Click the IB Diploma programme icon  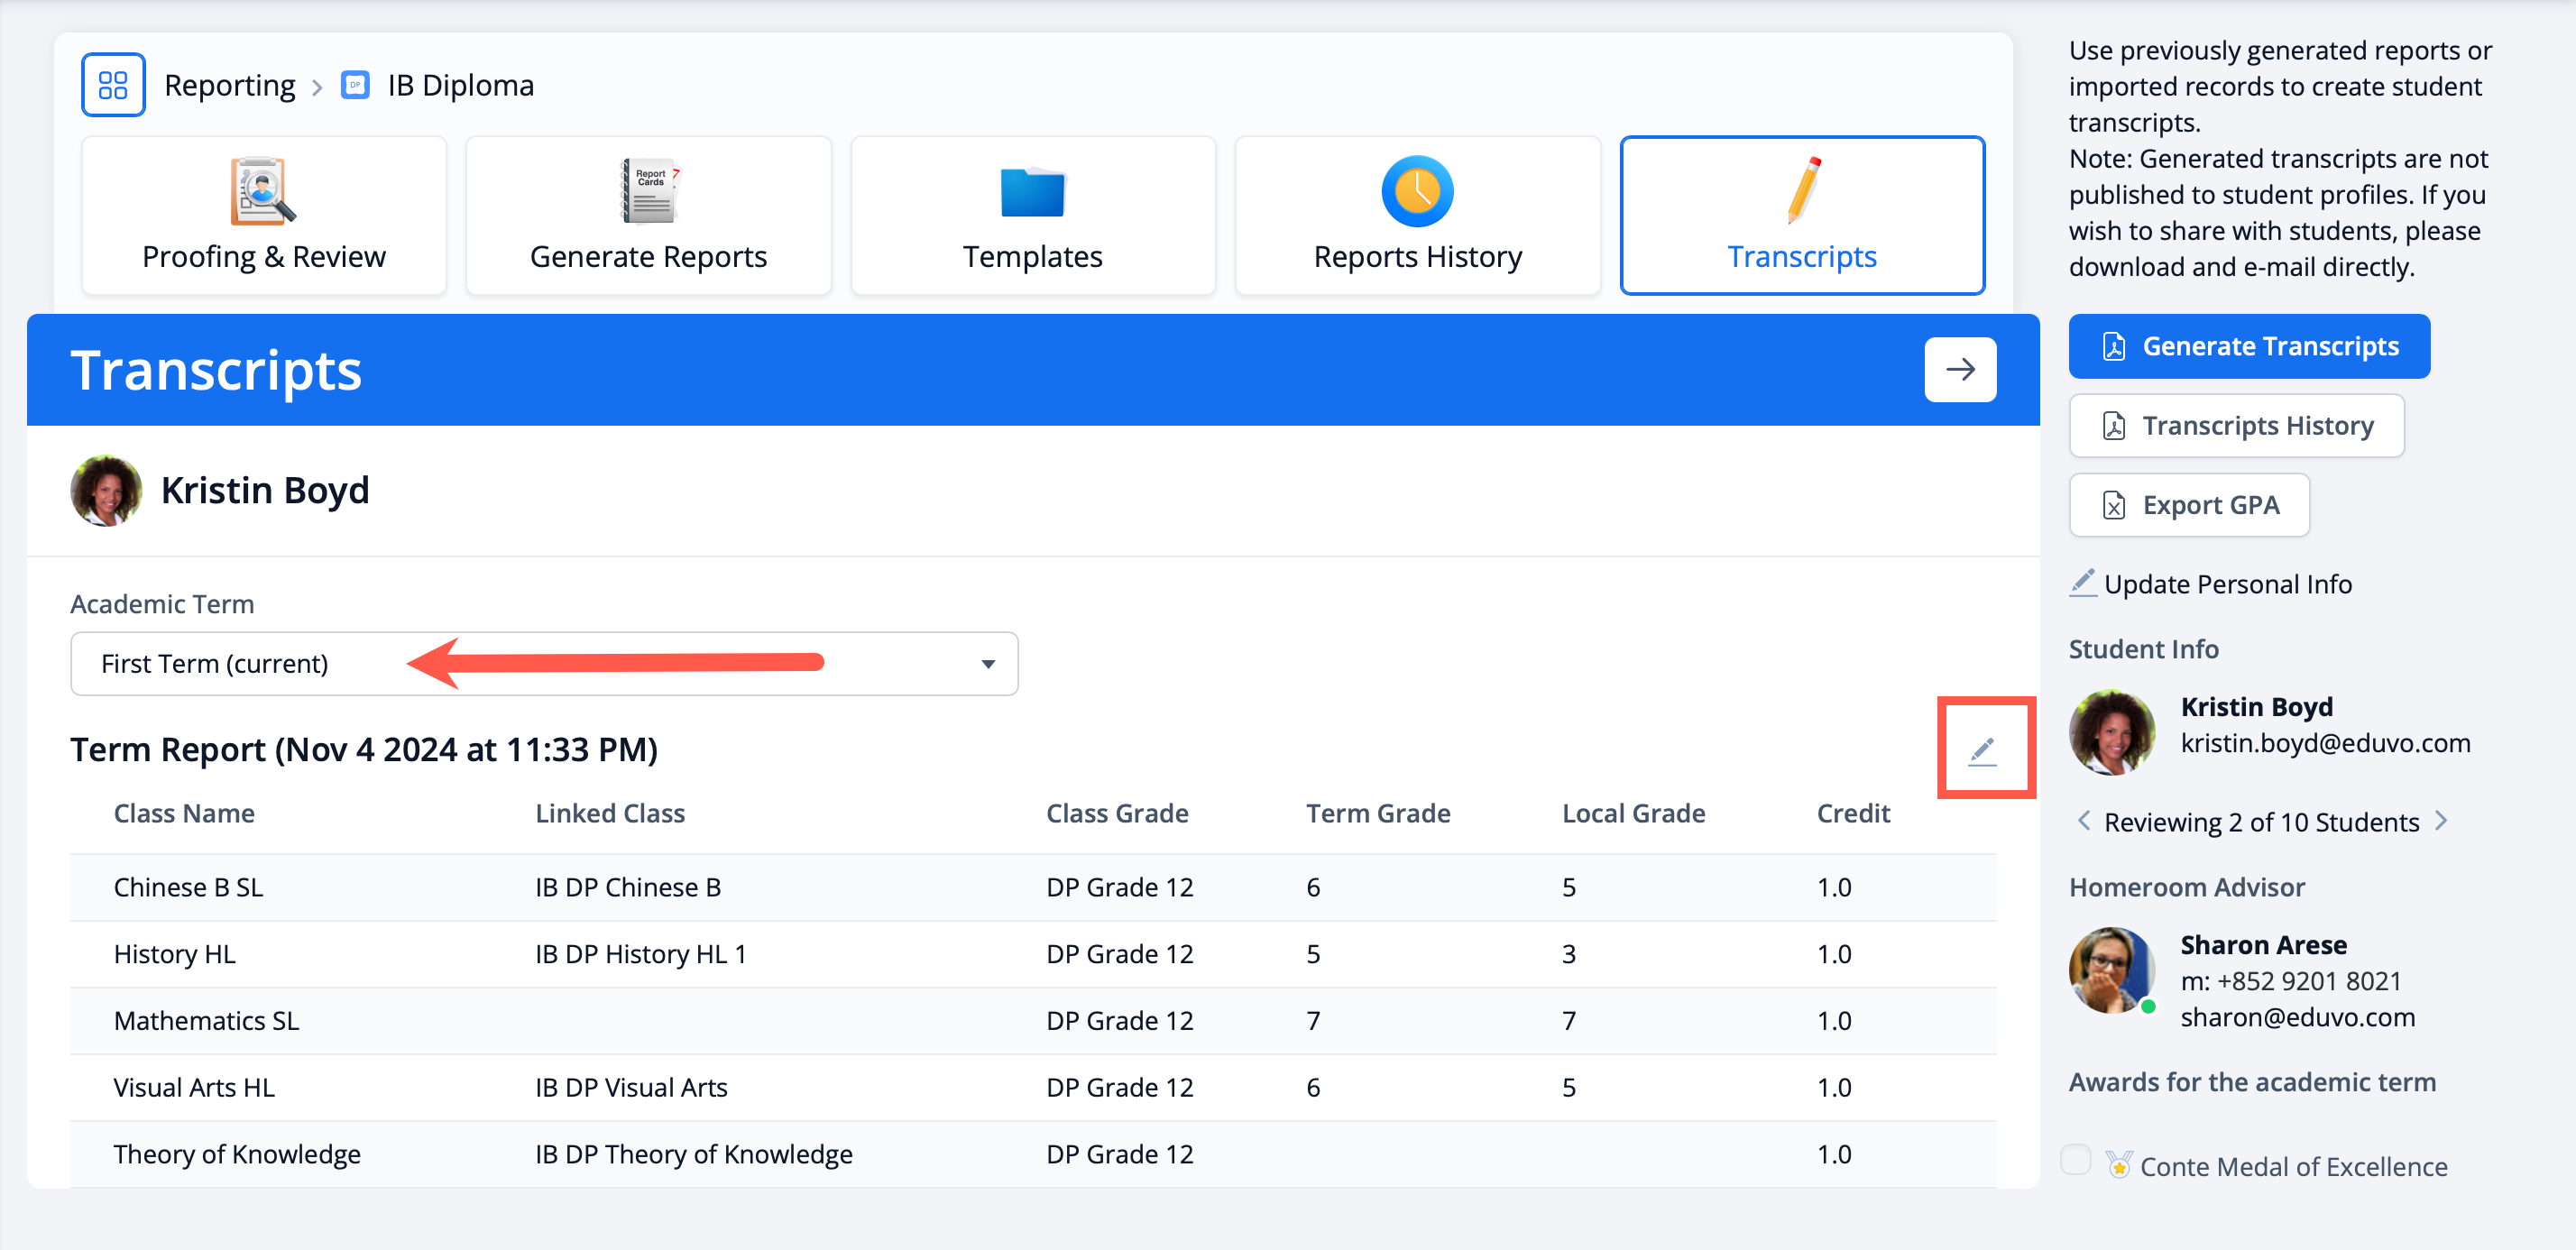(x=355, y=85)
